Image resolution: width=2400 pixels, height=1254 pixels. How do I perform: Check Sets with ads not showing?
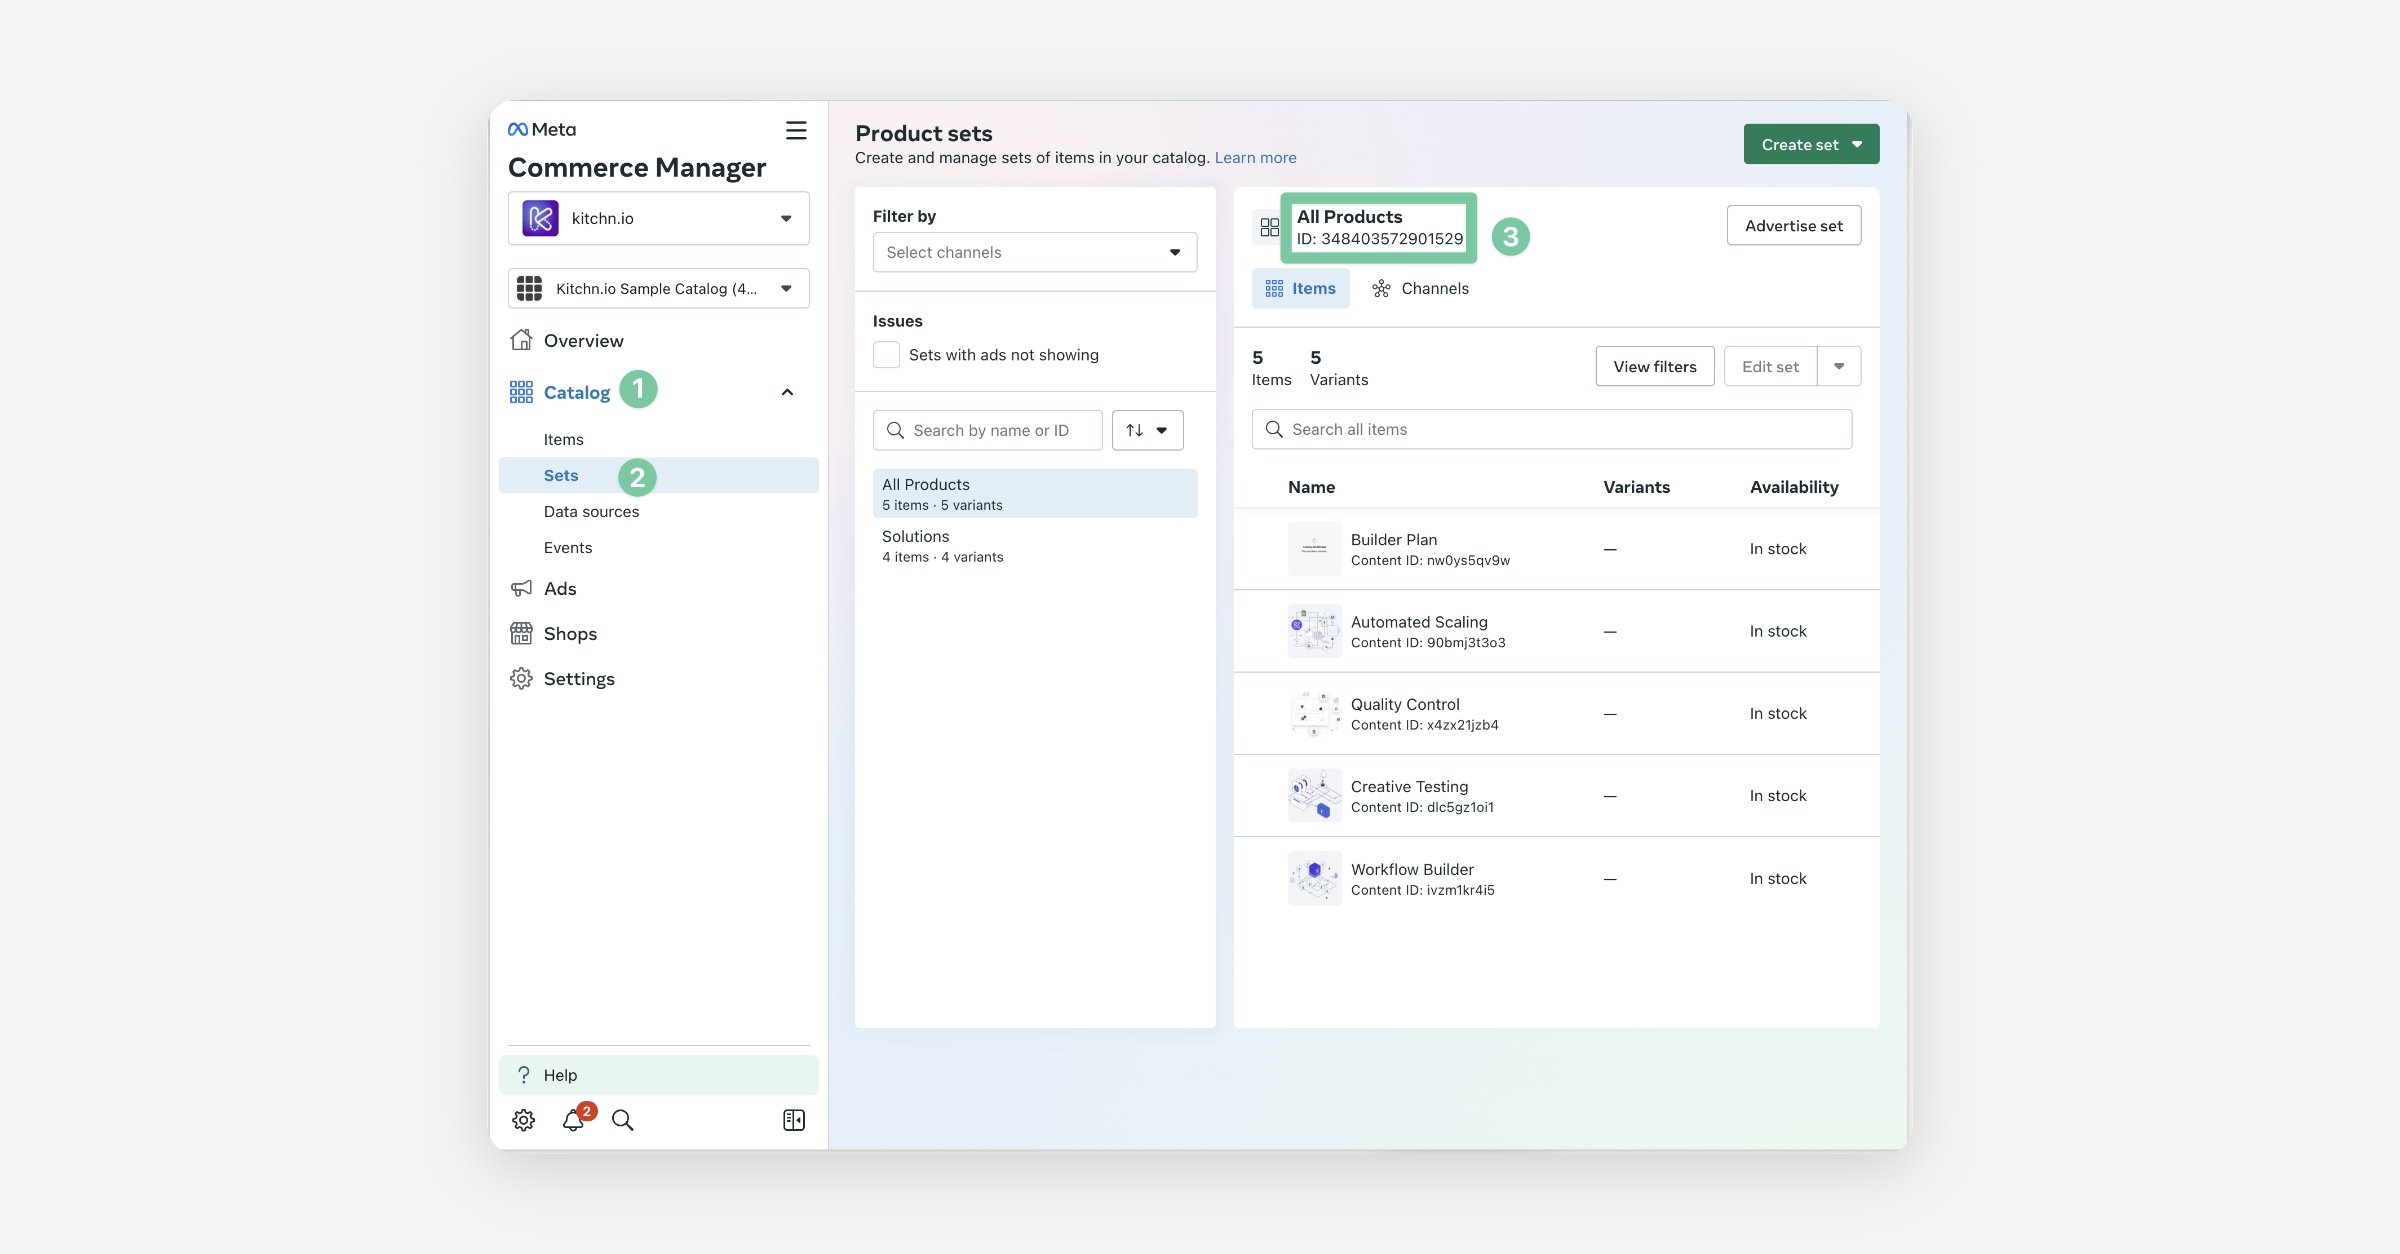coord(886,355)
